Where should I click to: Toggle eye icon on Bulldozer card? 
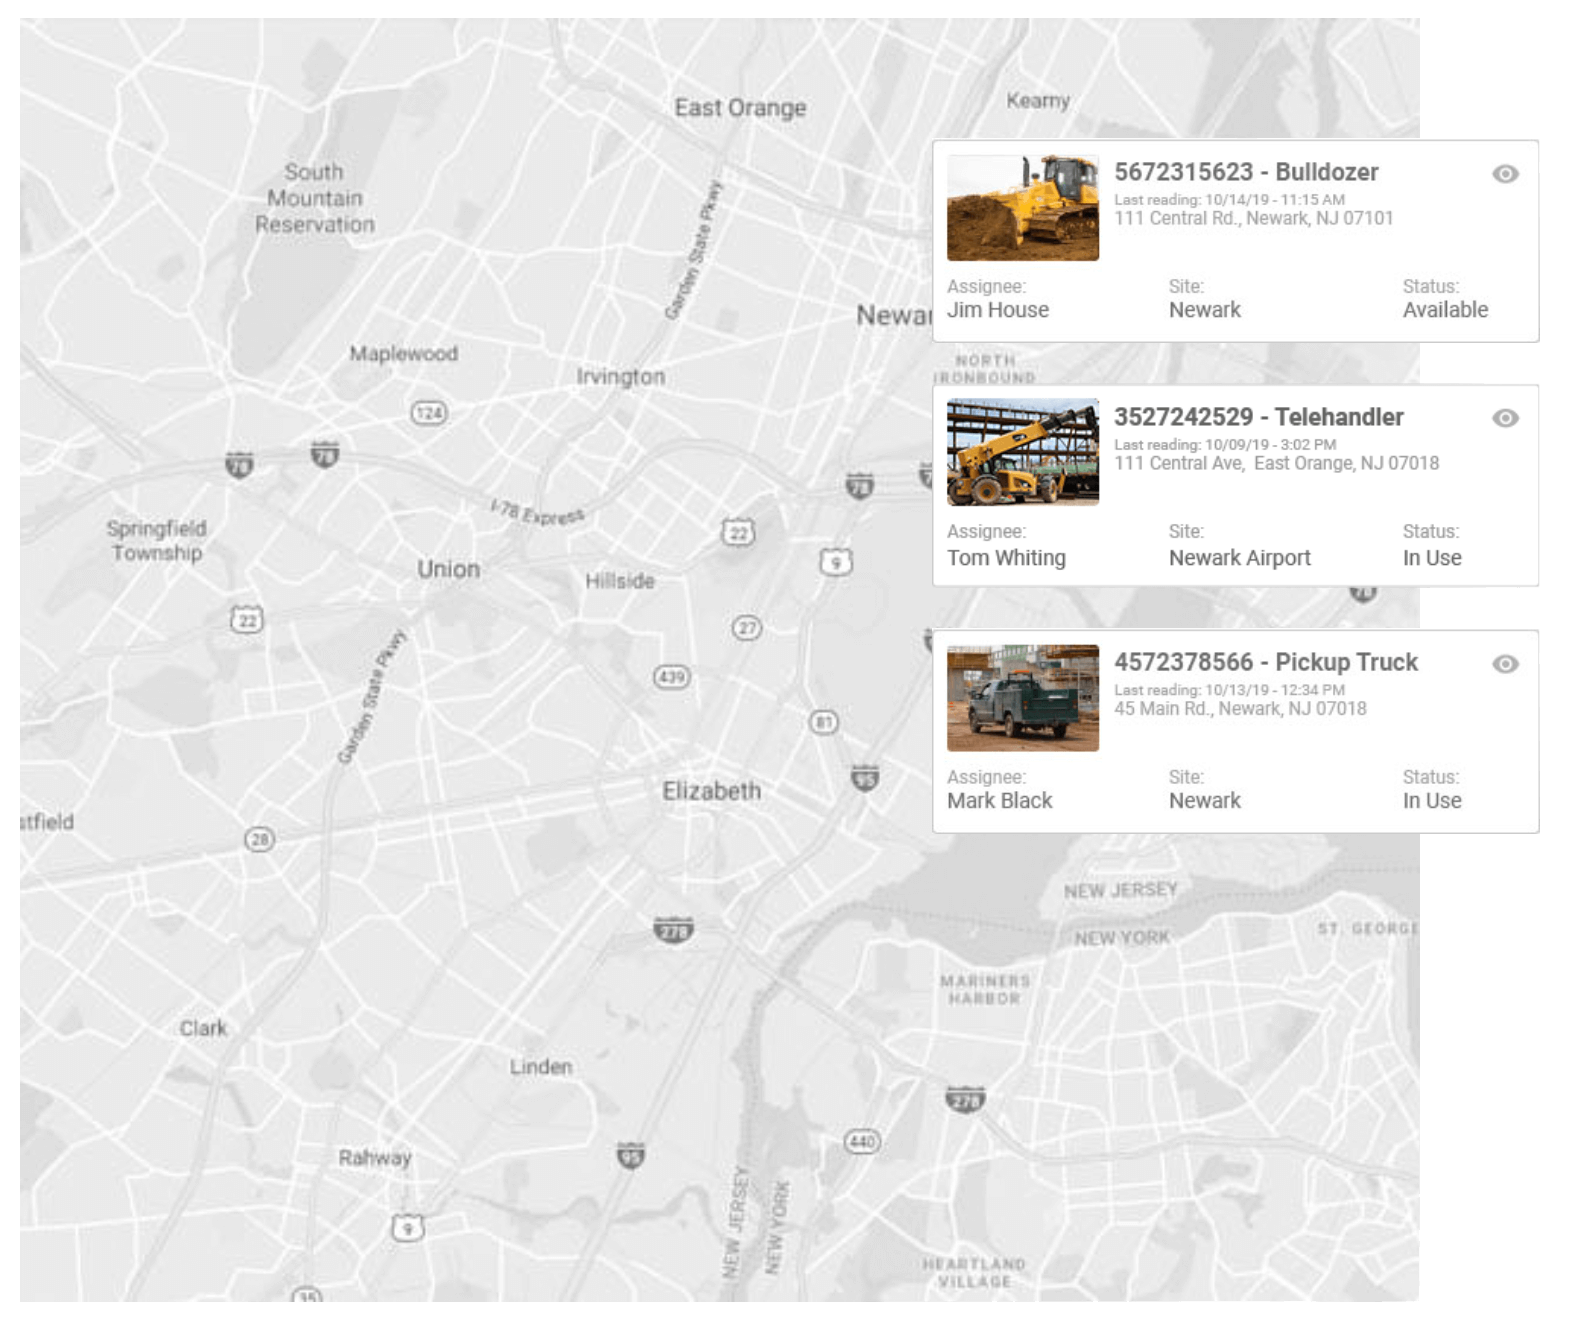(1505, 174)
